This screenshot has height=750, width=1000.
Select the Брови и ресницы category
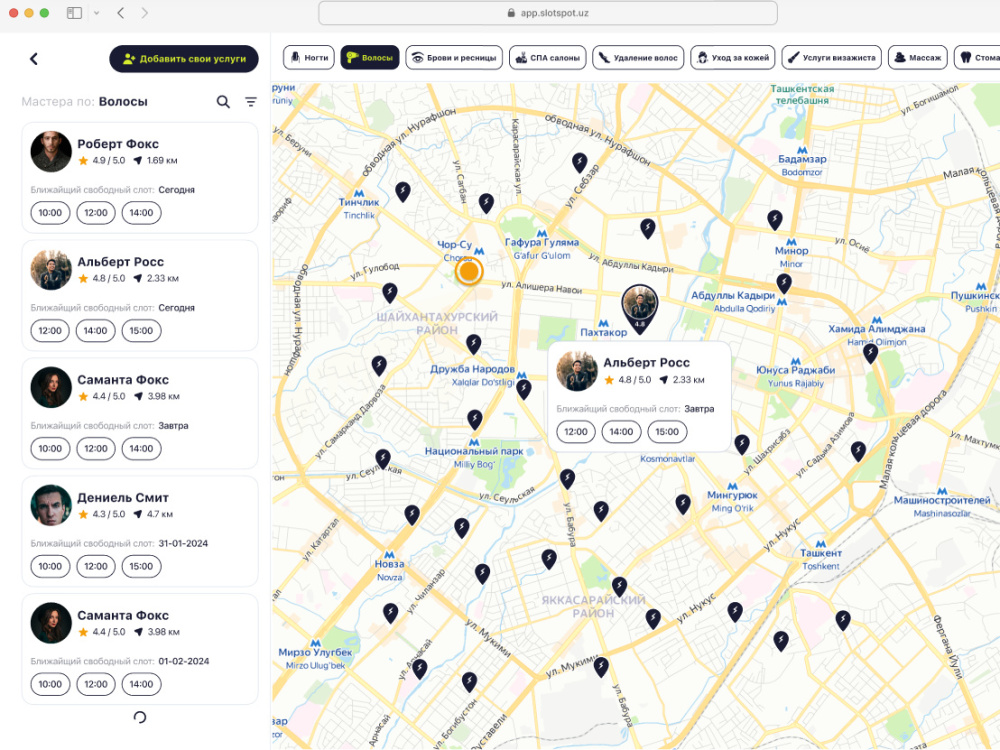(454, 57)
